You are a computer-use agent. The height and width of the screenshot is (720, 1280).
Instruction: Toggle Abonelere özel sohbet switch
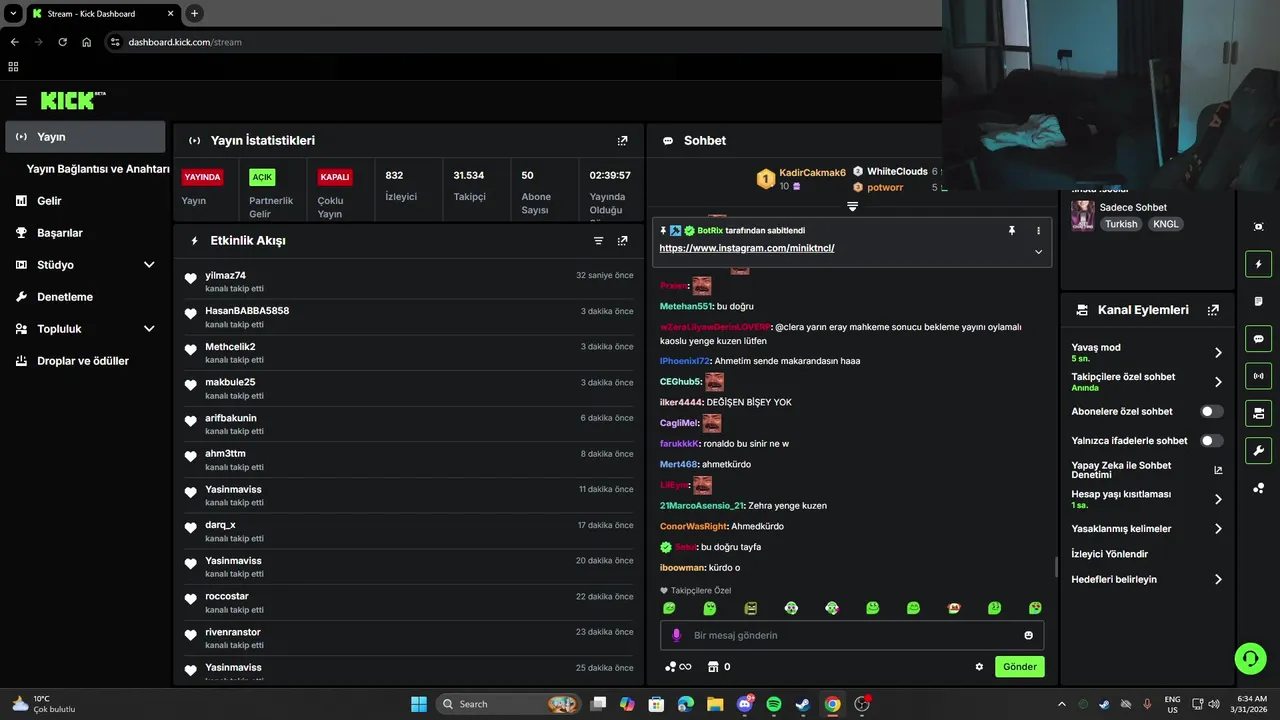point(1211,411)
